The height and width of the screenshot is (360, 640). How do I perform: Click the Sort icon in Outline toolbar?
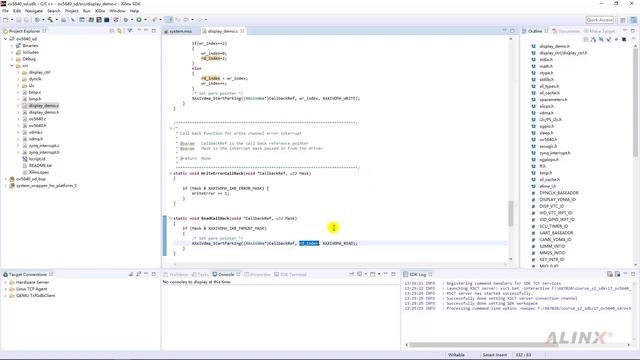coord(593,39)
